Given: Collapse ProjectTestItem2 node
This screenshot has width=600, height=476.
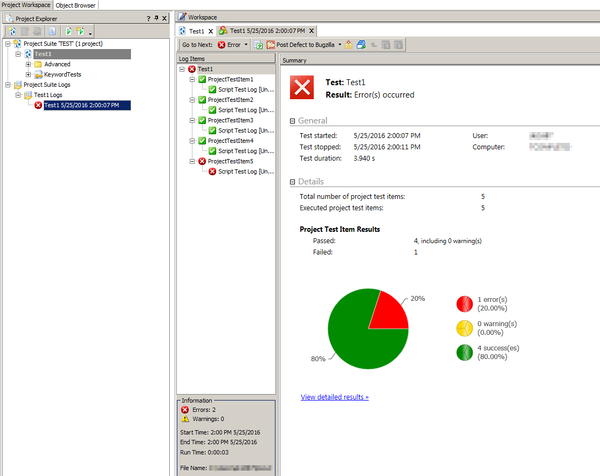Looking at the screenshot, I should [192, 100].
